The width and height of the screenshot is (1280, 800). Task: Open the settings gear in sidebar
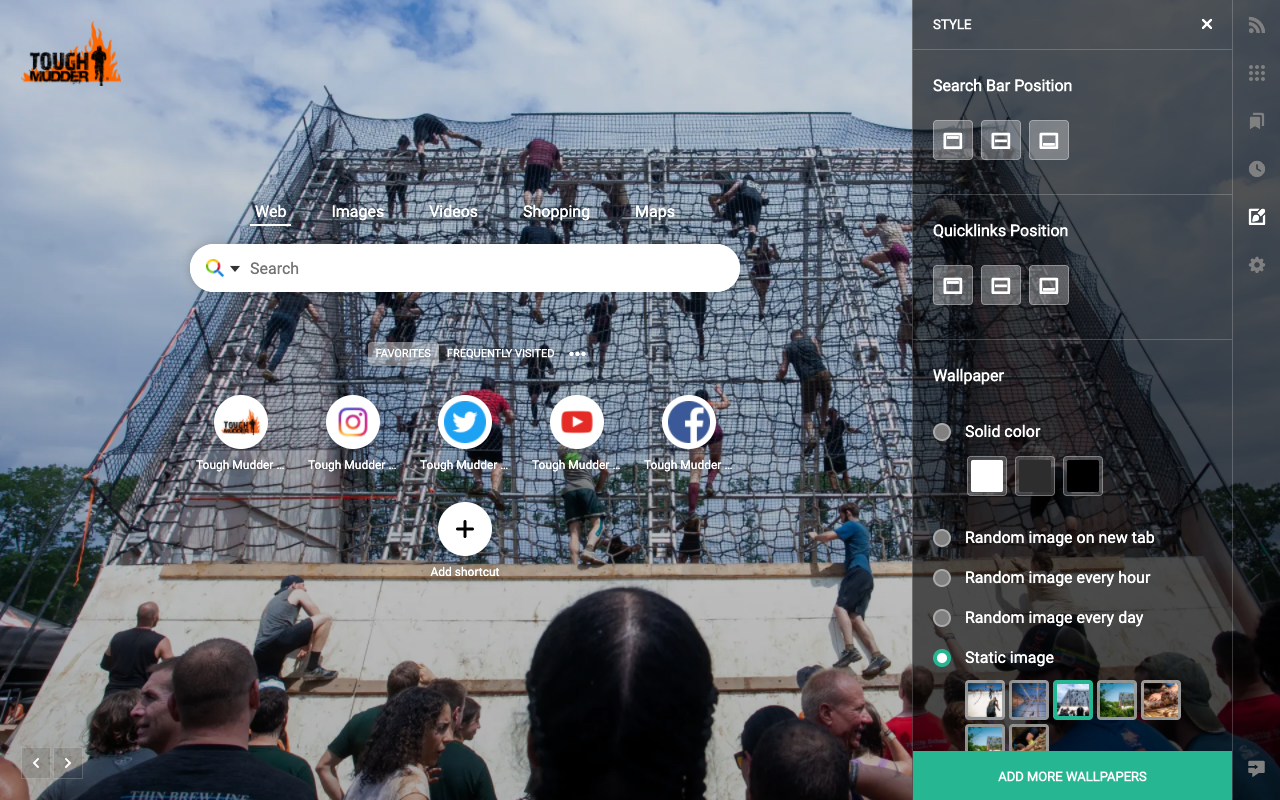point(1257,265)
